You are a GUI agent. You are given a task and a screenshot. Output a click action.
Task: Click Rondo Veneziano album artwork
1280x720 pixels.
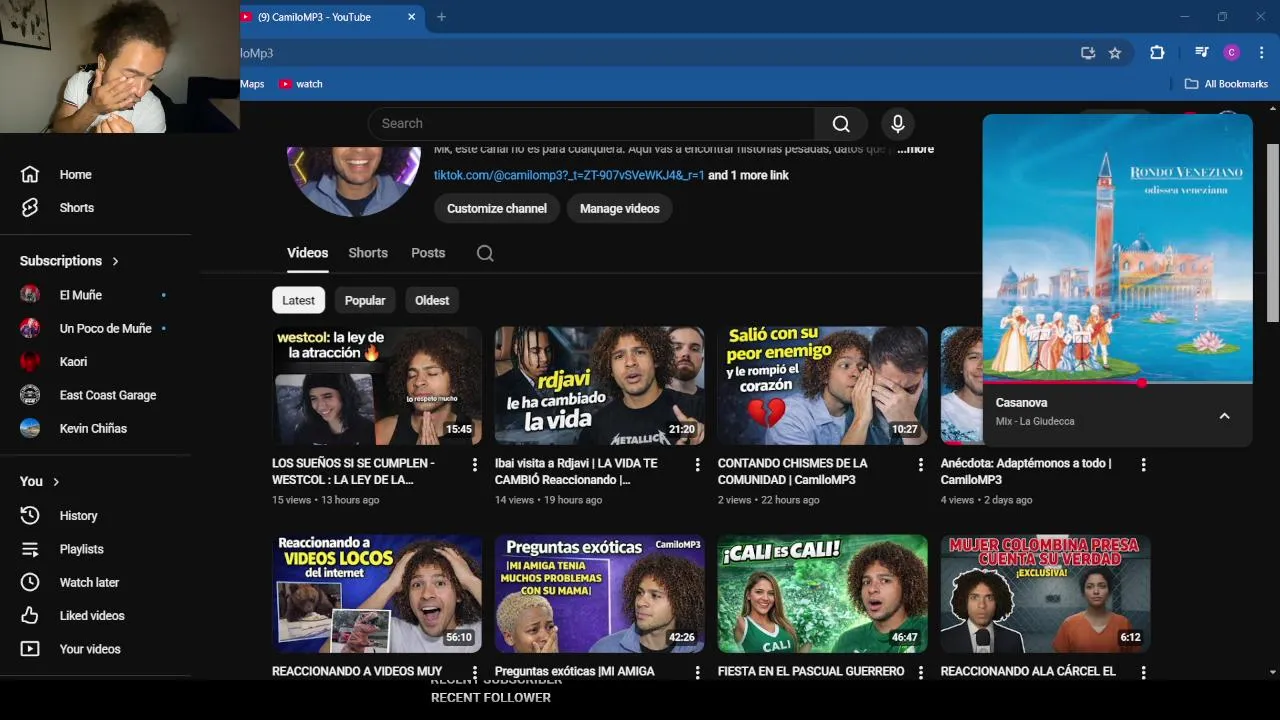coord(1117,248)
